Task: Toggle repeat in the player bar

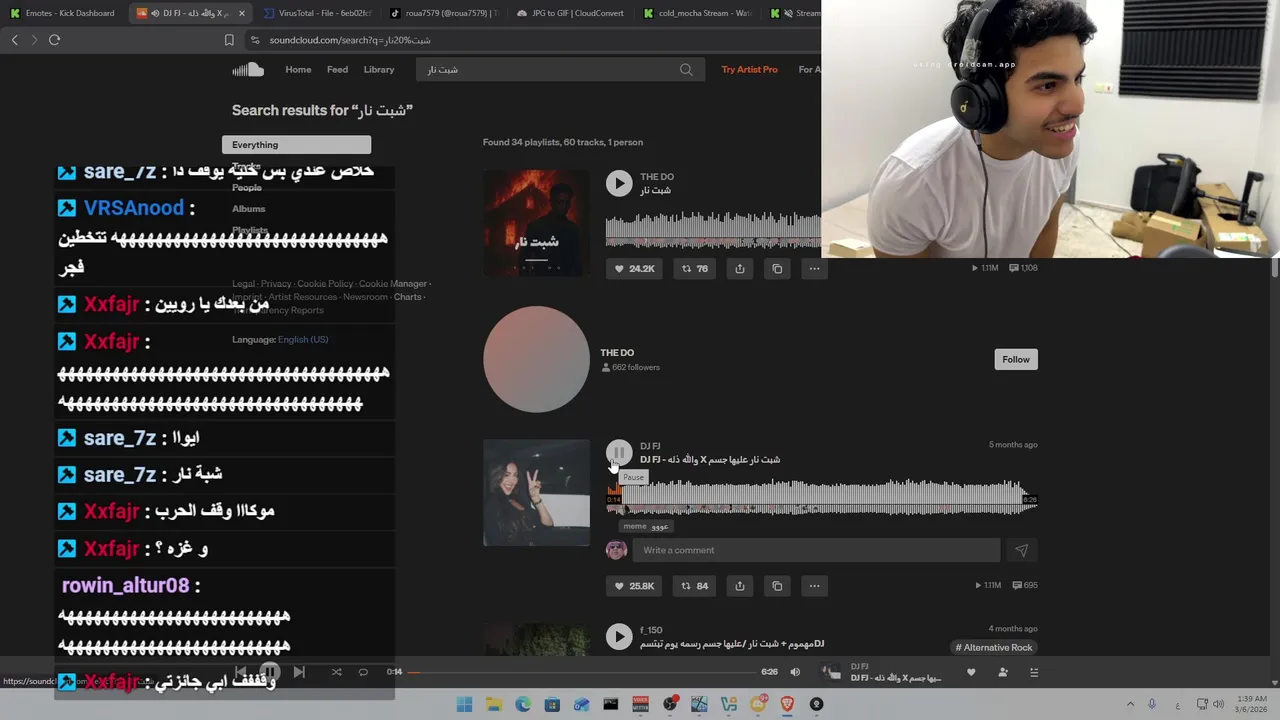Action: click(x=363, y=672)
